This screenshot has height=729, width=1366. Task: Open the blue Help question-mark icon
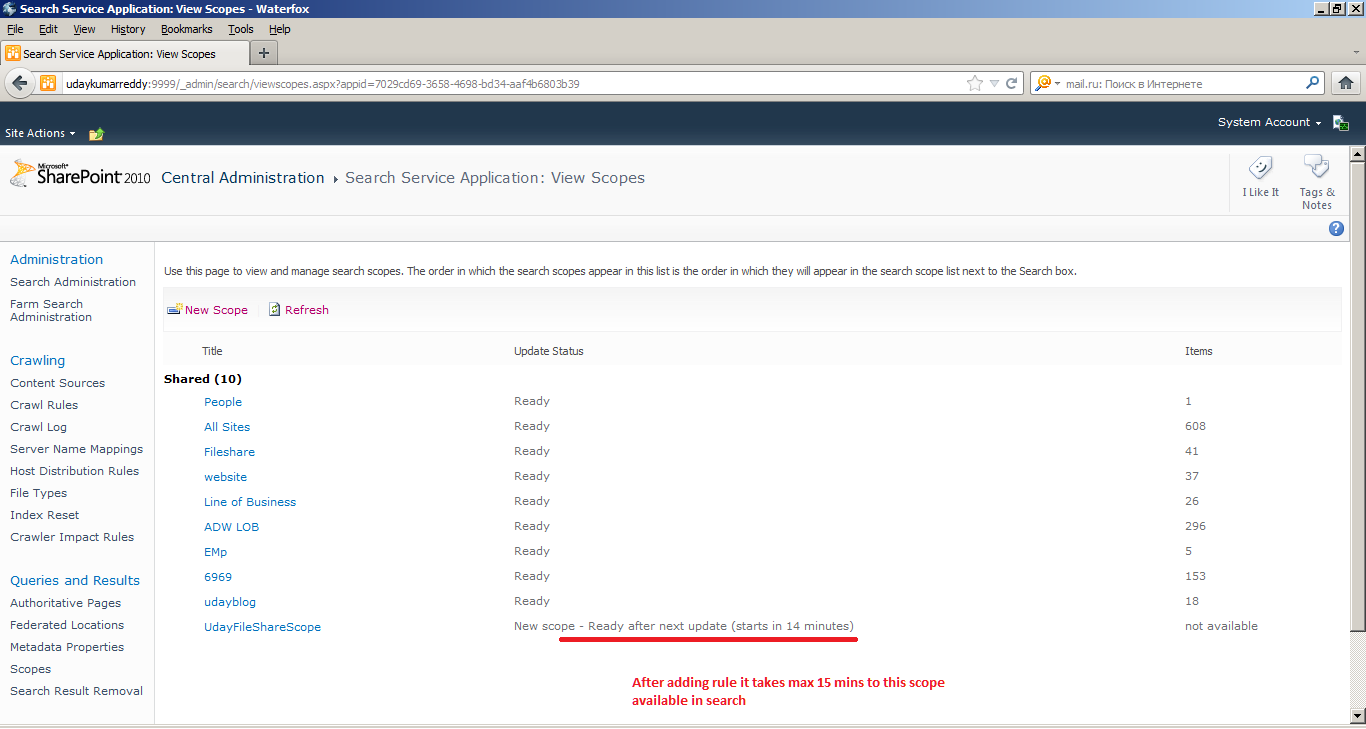click(x=1336, y=229)
